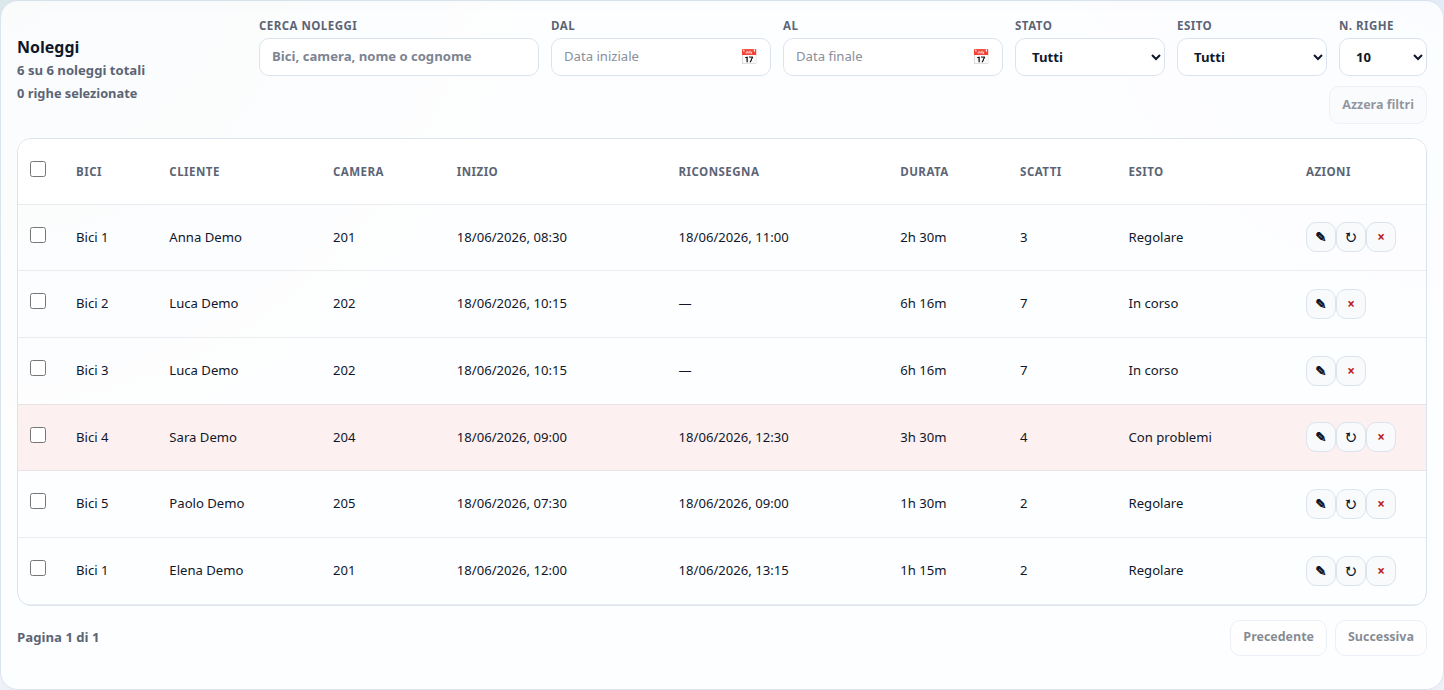Tick the select-all checkbox in table header
1444x690 pixels.
38,169
